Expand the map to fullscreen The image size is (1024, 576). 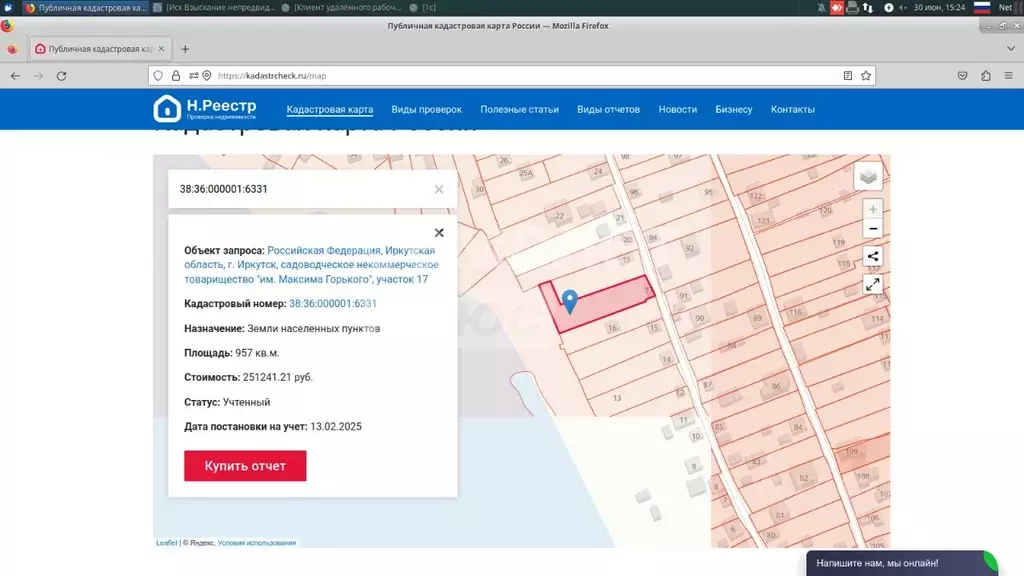(873, 284)
